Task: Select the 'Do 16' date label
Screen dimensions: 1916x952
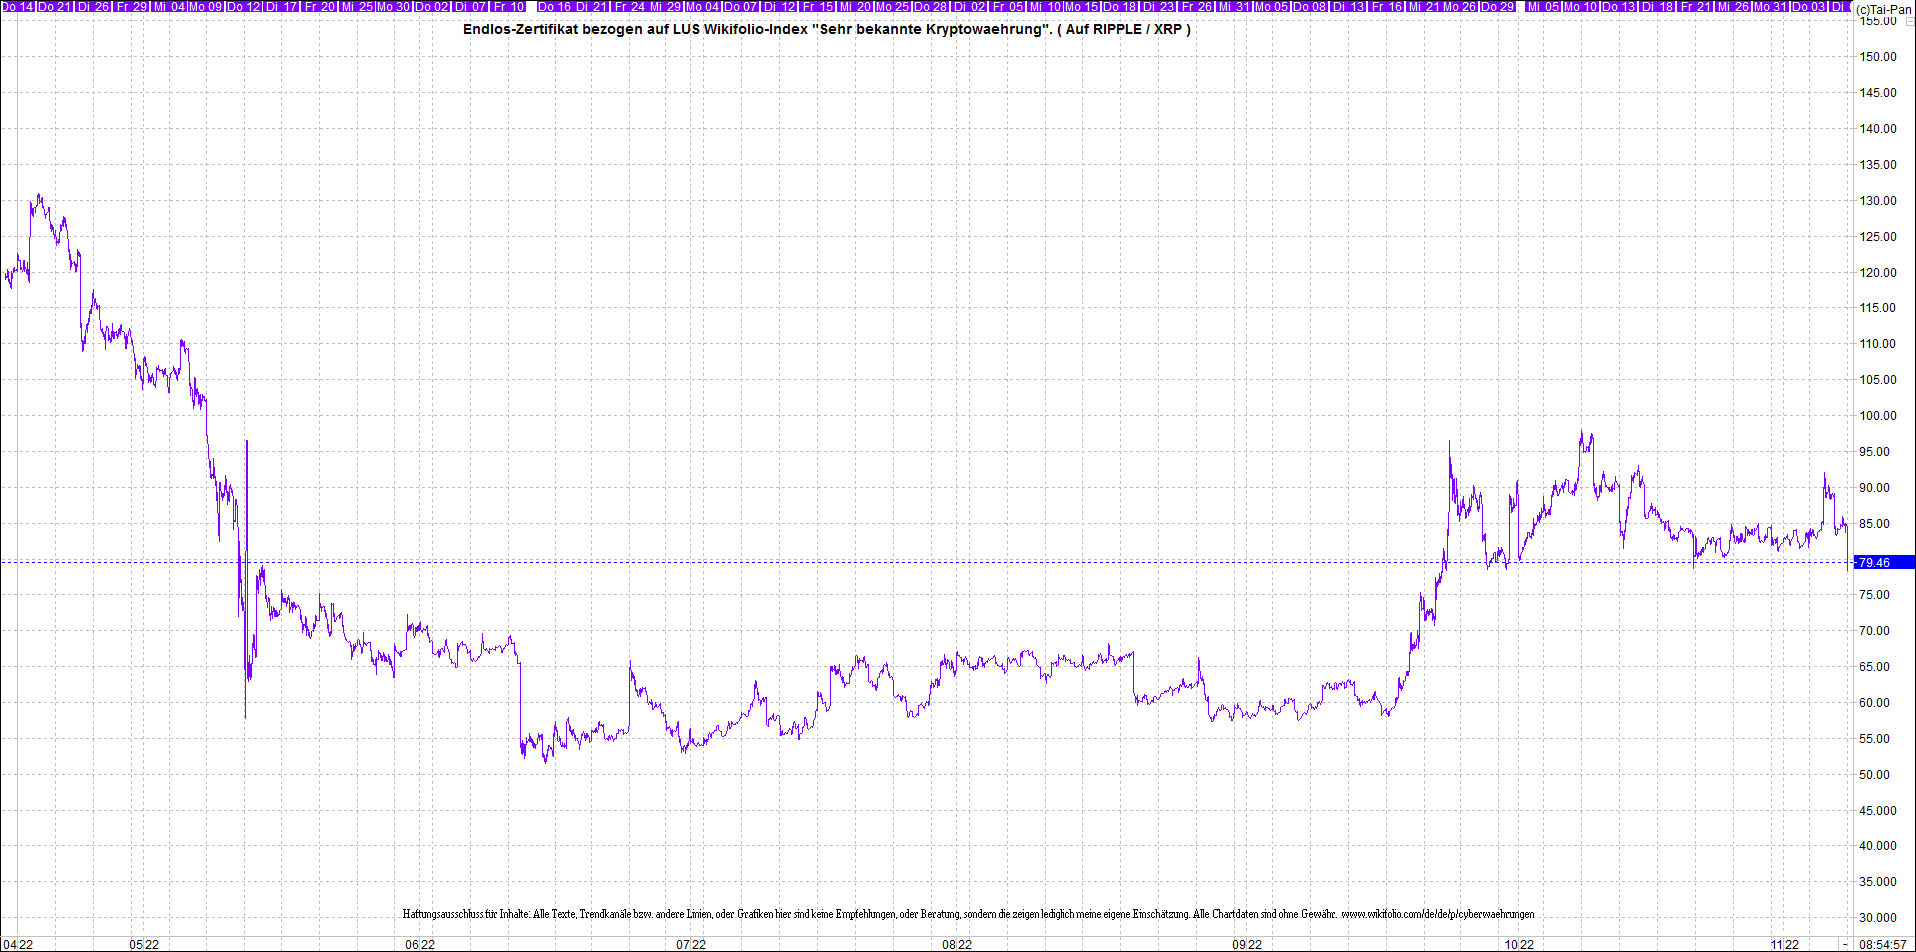Action: [x=554, y=6]
